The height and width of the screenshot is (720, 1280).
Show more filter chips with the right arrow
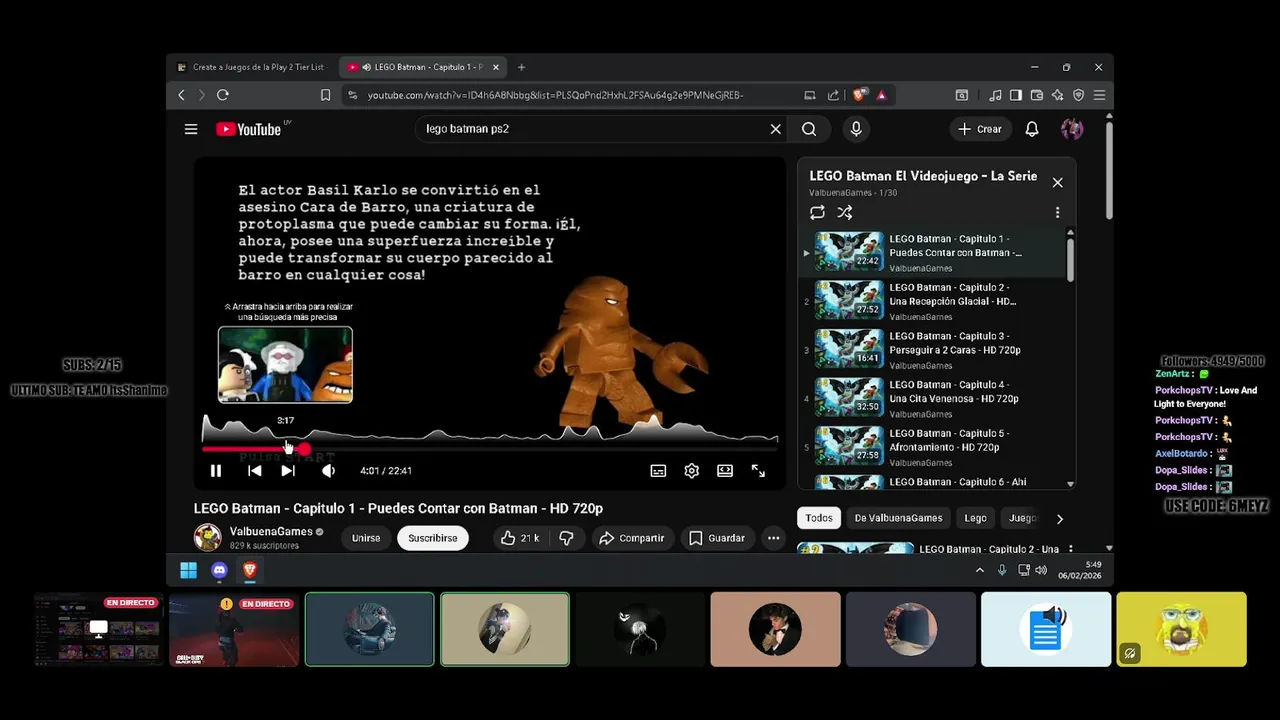coord(1060,519)
